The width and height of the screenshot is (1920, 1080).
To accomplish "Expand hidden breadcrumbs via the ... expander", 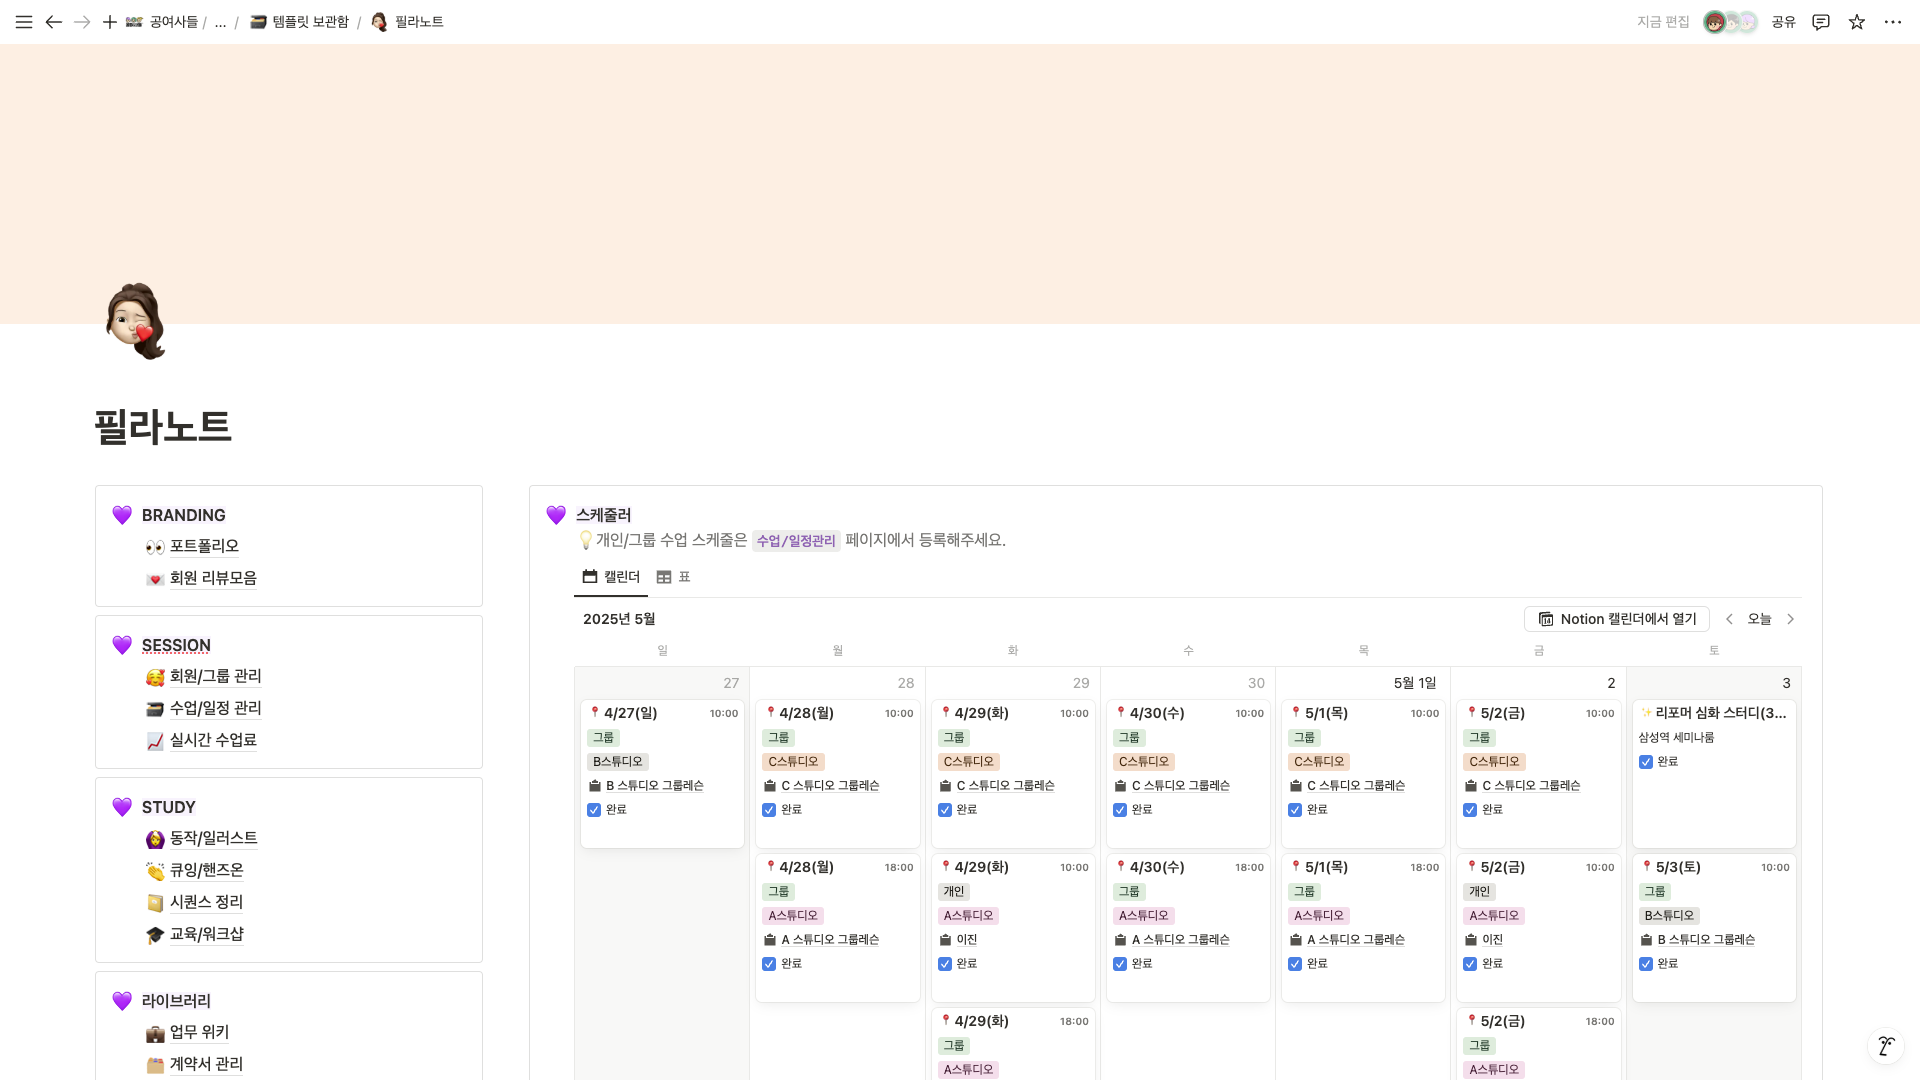I will (219, 21).
